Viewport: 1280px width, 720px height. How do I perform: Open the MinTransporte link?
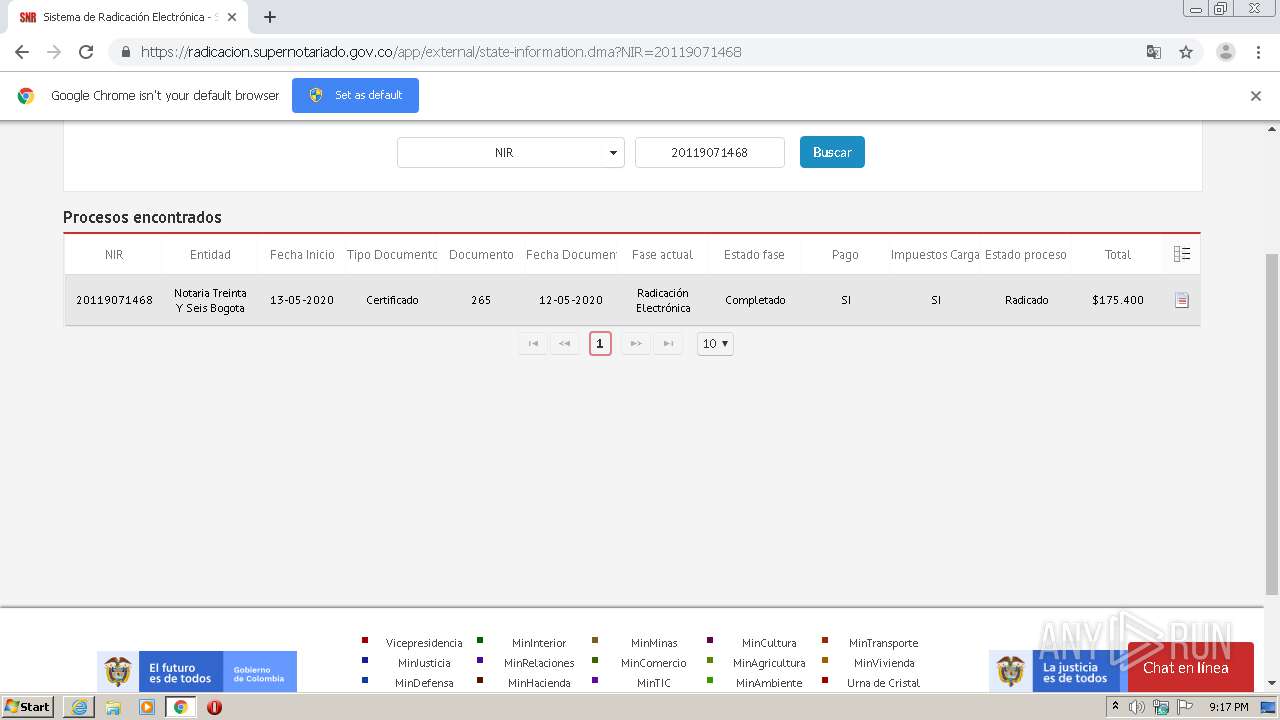[x=883, y=643]
